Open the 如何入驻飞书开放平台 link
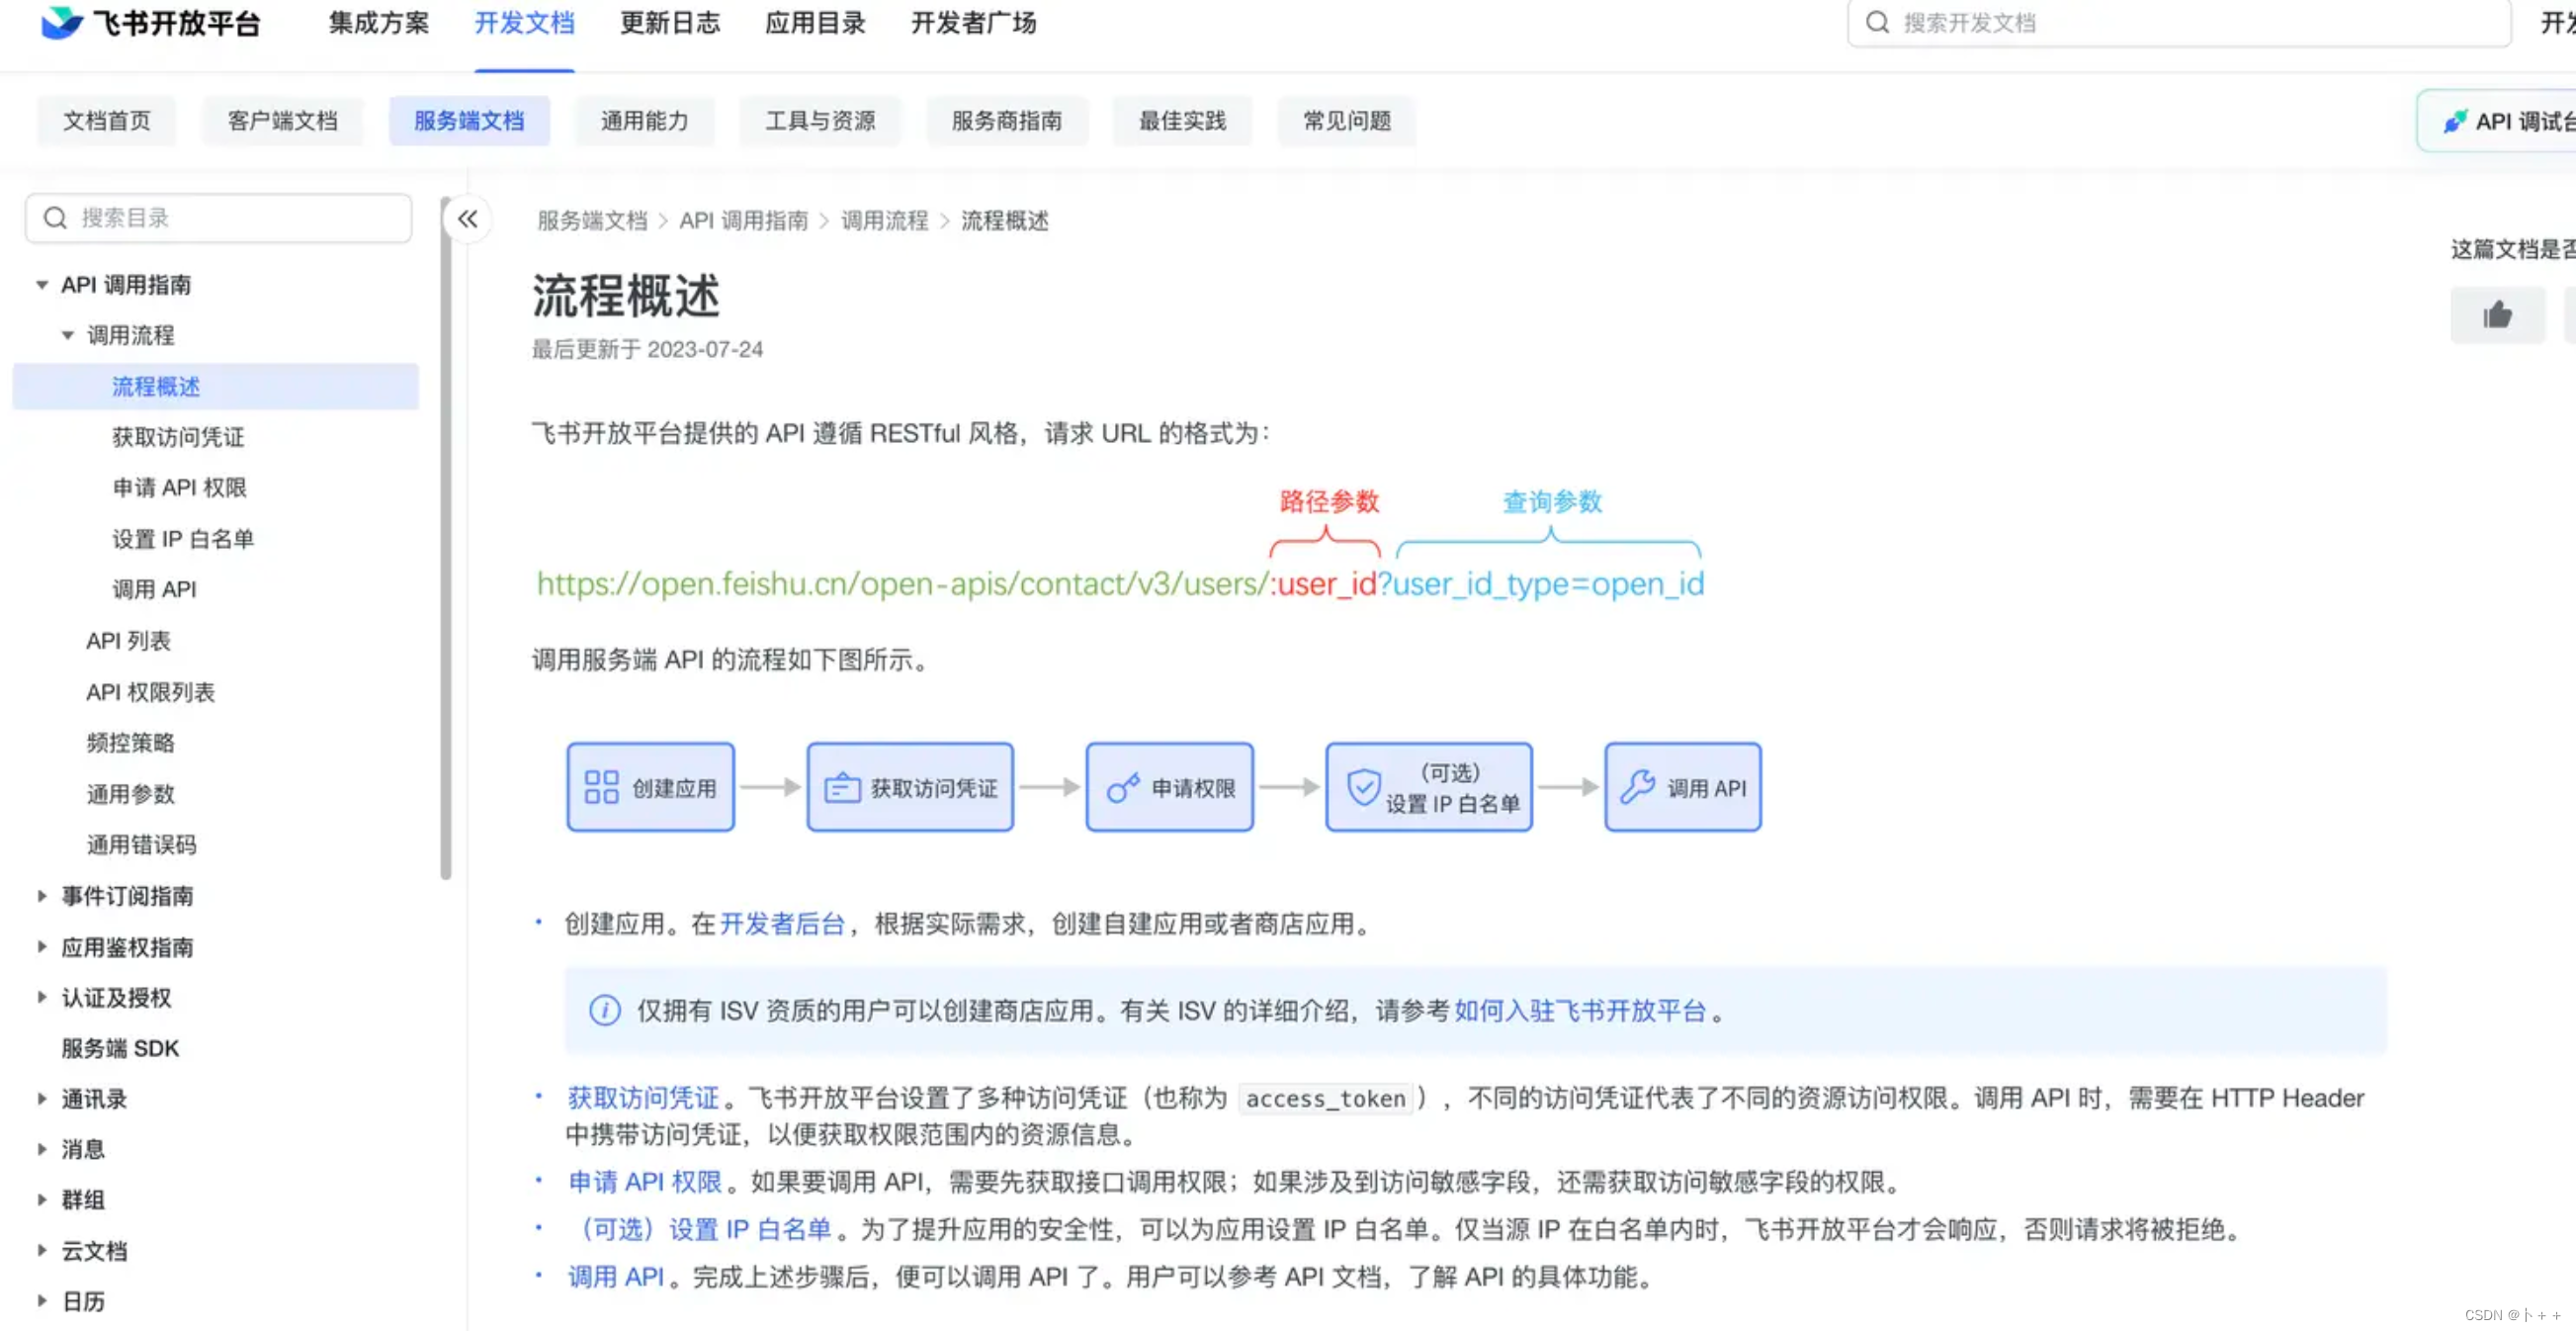This screenshot has height=1331, width=2576. click(x=1579, y=1011)
